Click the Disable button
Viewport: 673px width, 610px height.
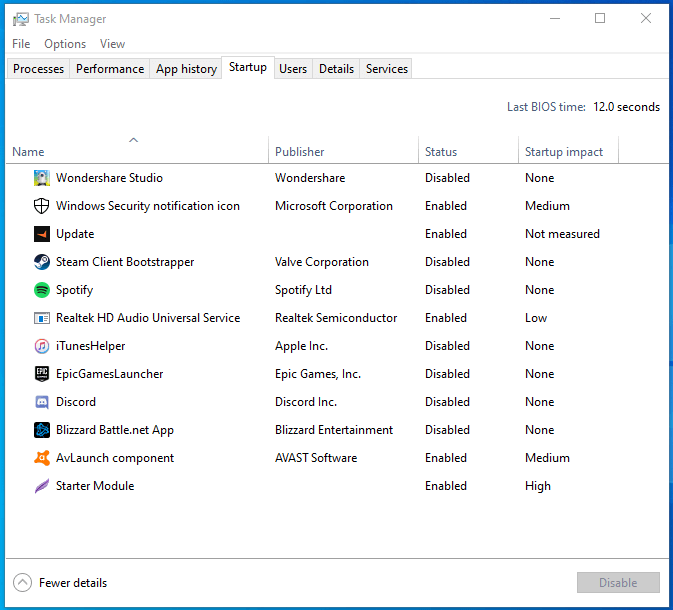coord(618,583)
